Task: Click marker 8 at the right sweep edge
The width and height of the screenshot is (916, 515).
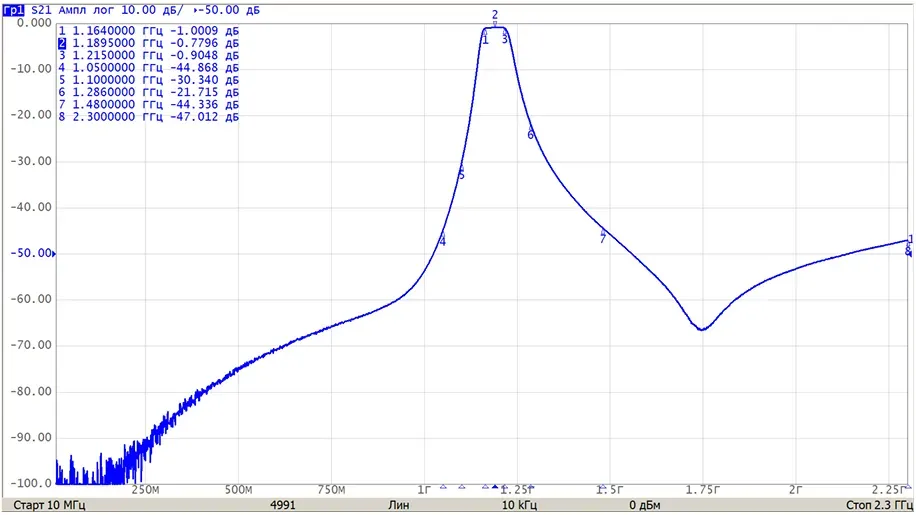Action: pos(908,250)
